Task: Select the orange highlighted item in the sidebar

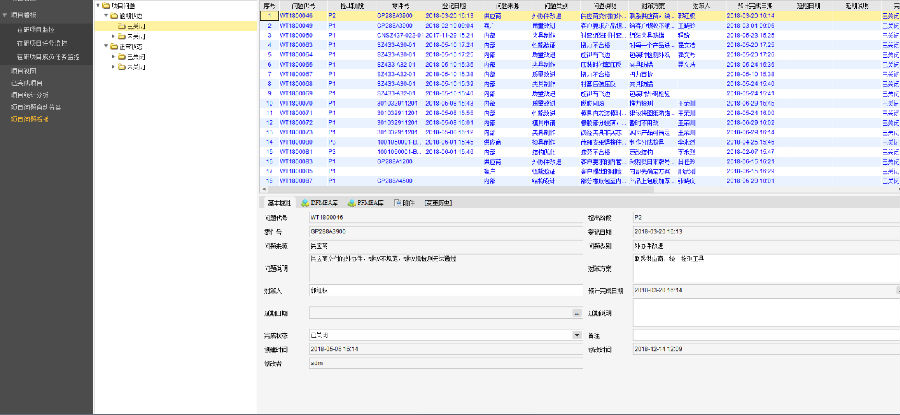Action: (x=30, y=119)
